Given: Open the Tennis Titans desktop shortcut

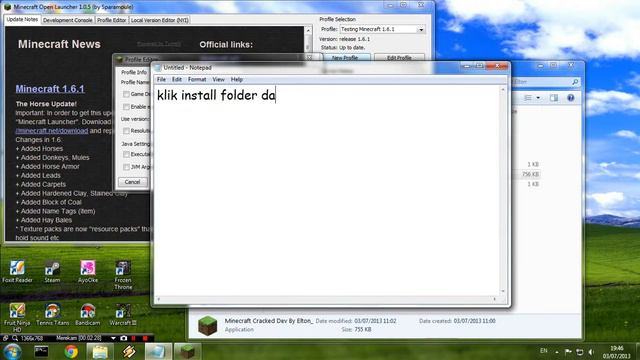Looking at the screenshot, I should pos(53,314).
